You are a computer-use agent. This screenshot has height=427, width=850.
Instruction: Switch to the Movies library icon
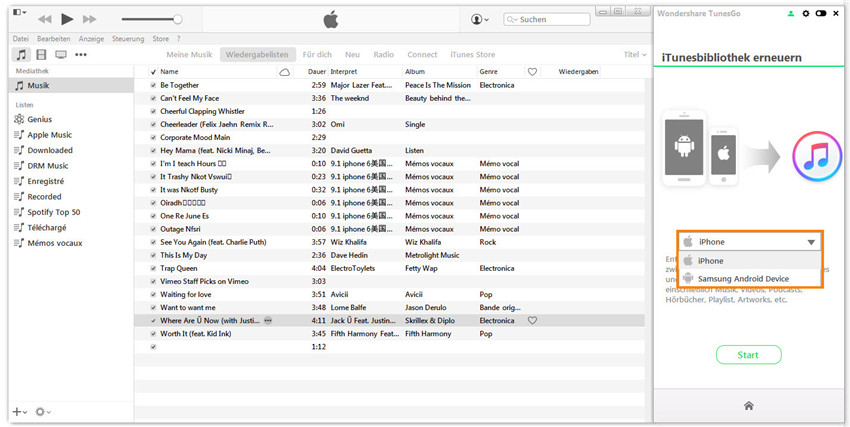pos(41,55)
